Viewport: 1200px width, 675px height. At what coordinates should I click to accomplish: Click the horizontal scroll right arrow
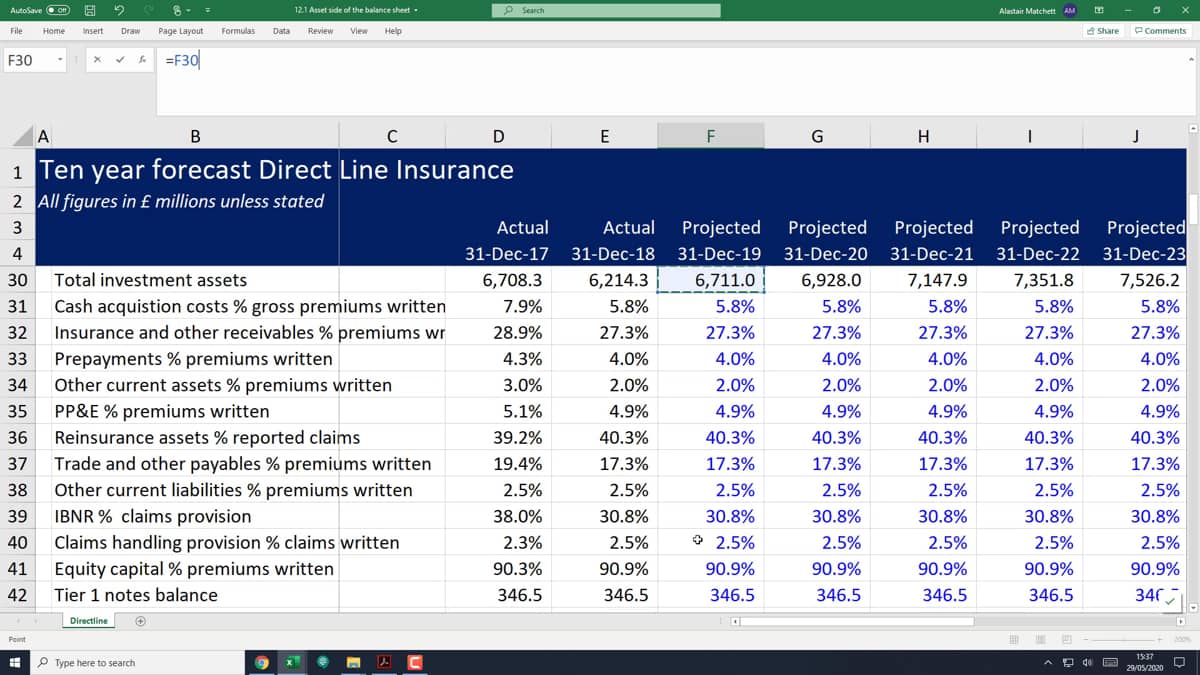pyautogui.click(x=1180, y=621)
